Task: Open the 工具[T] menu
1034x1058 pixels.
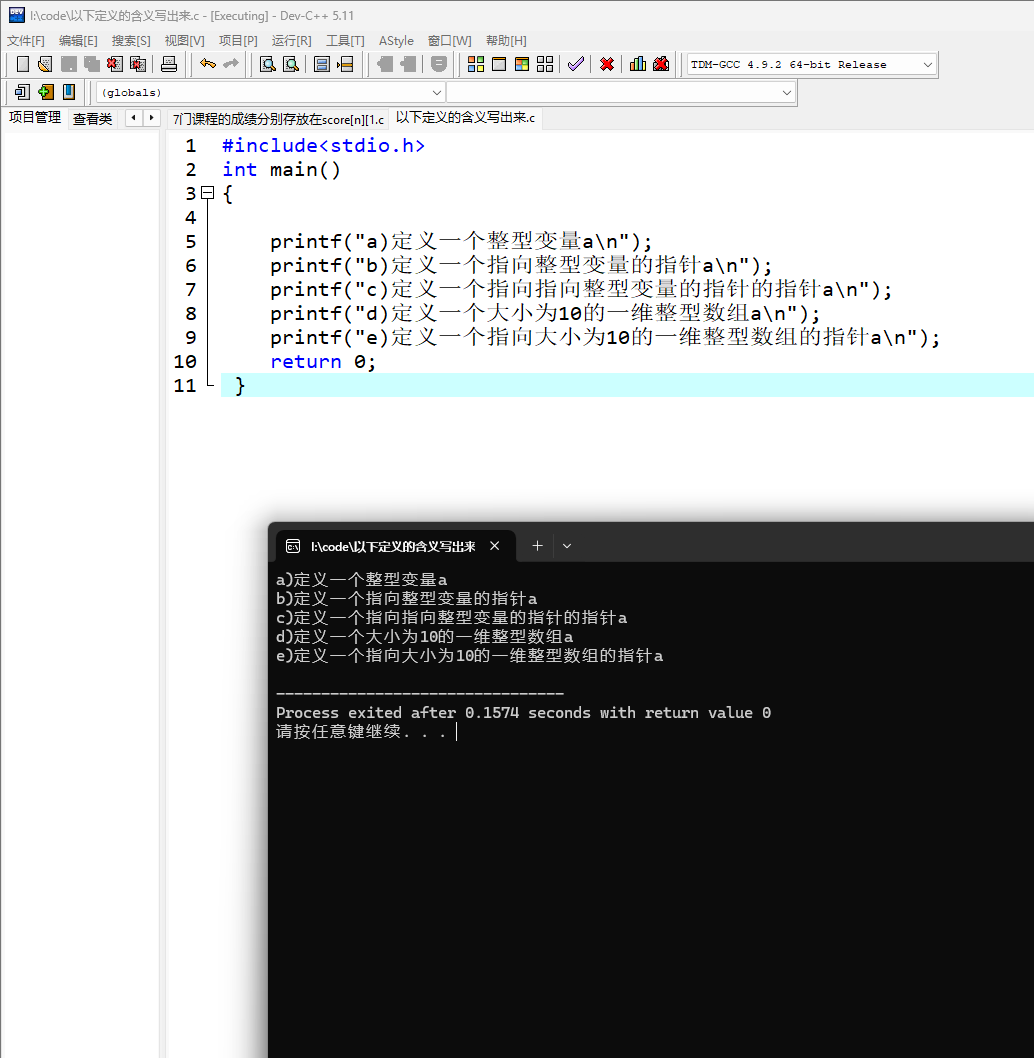Action: 345,40
